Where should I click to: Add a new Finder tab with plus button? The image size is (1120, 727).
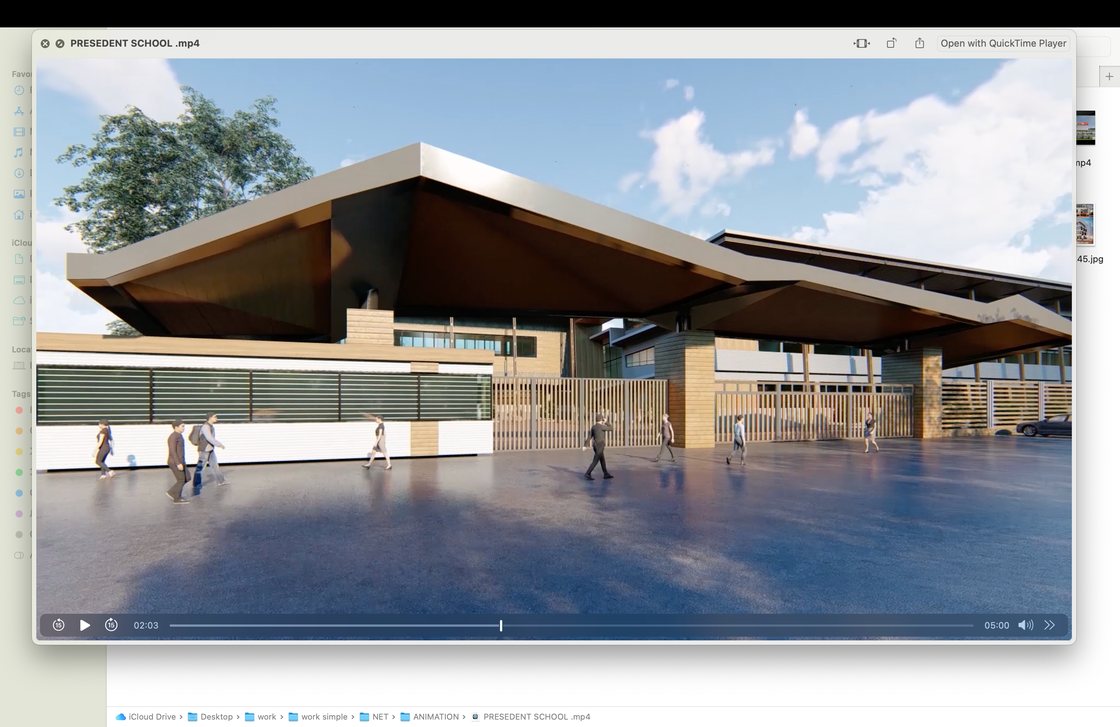(1109, 76)
